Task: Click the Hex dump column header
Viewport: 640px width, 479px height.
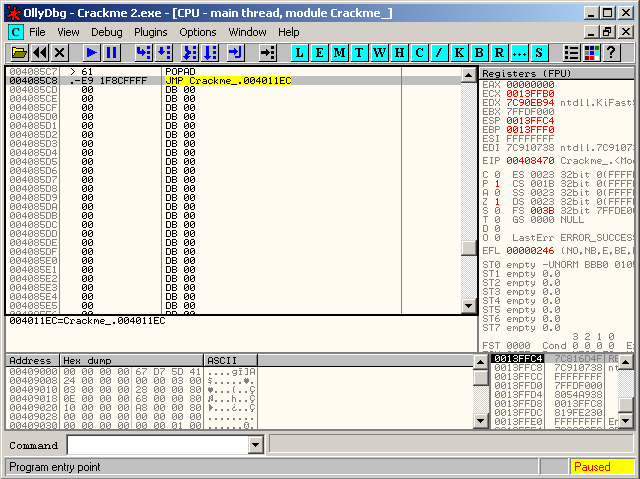Action: coord(131,361)
